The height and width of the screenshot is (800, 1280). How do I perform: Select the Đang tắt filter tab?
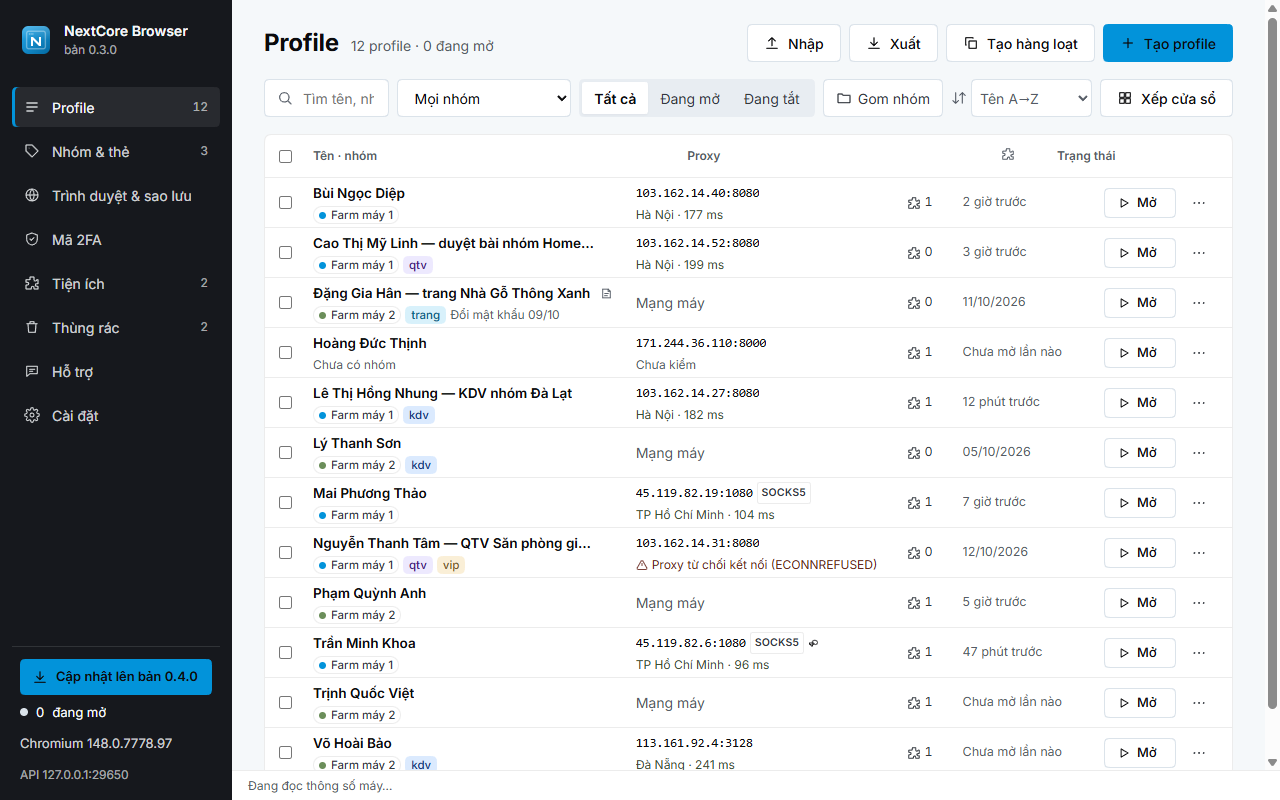(x=772, y=98)
